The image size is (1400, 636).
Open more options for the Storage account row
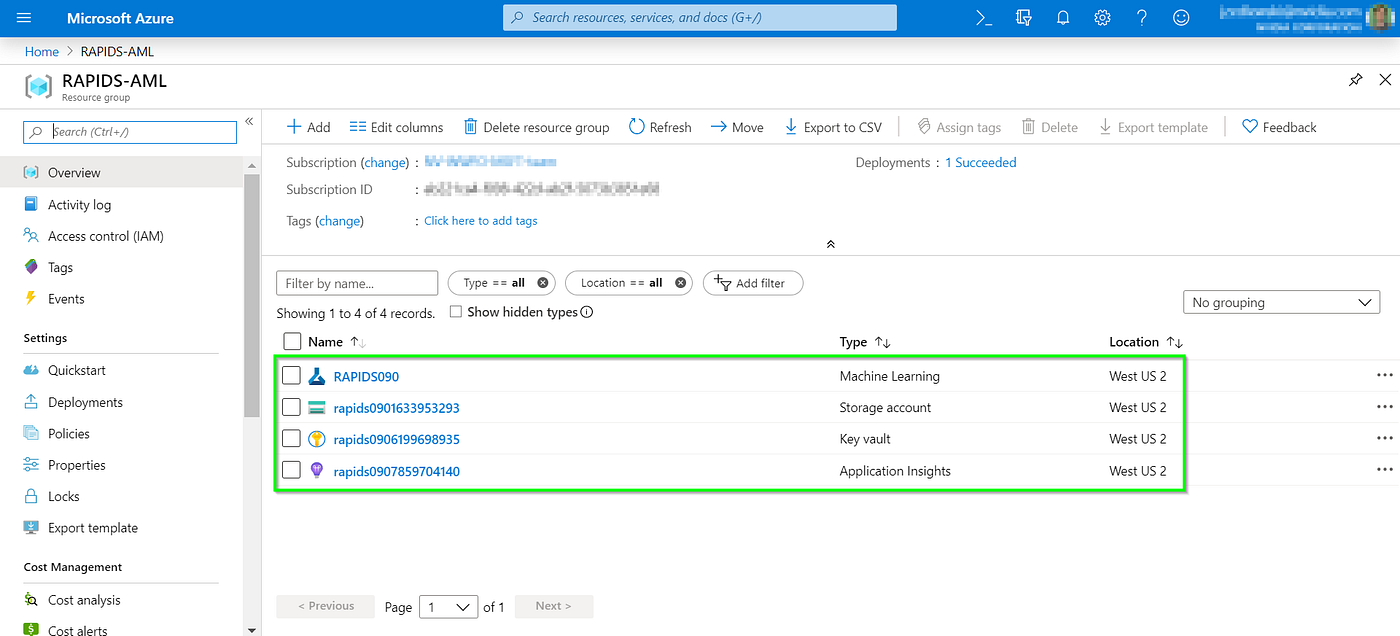(x=1384, y=407)
